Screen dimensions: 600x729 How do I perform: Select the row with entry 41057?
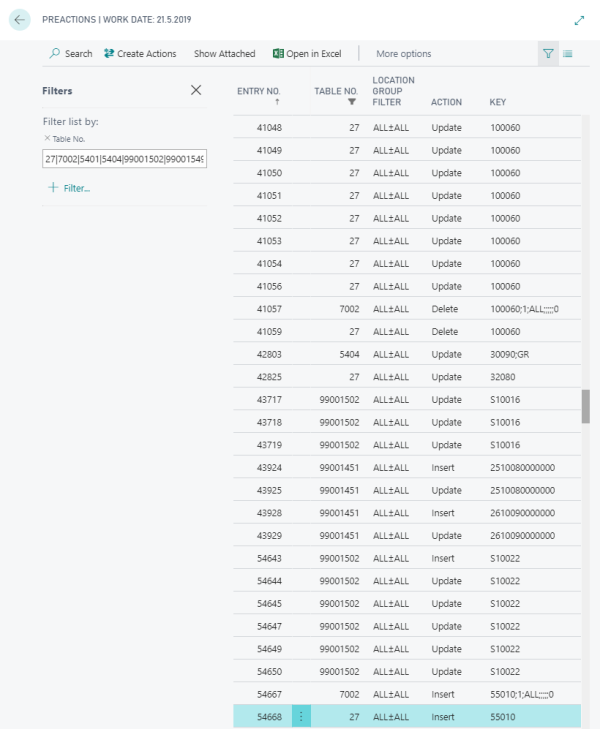pos(269,309)
